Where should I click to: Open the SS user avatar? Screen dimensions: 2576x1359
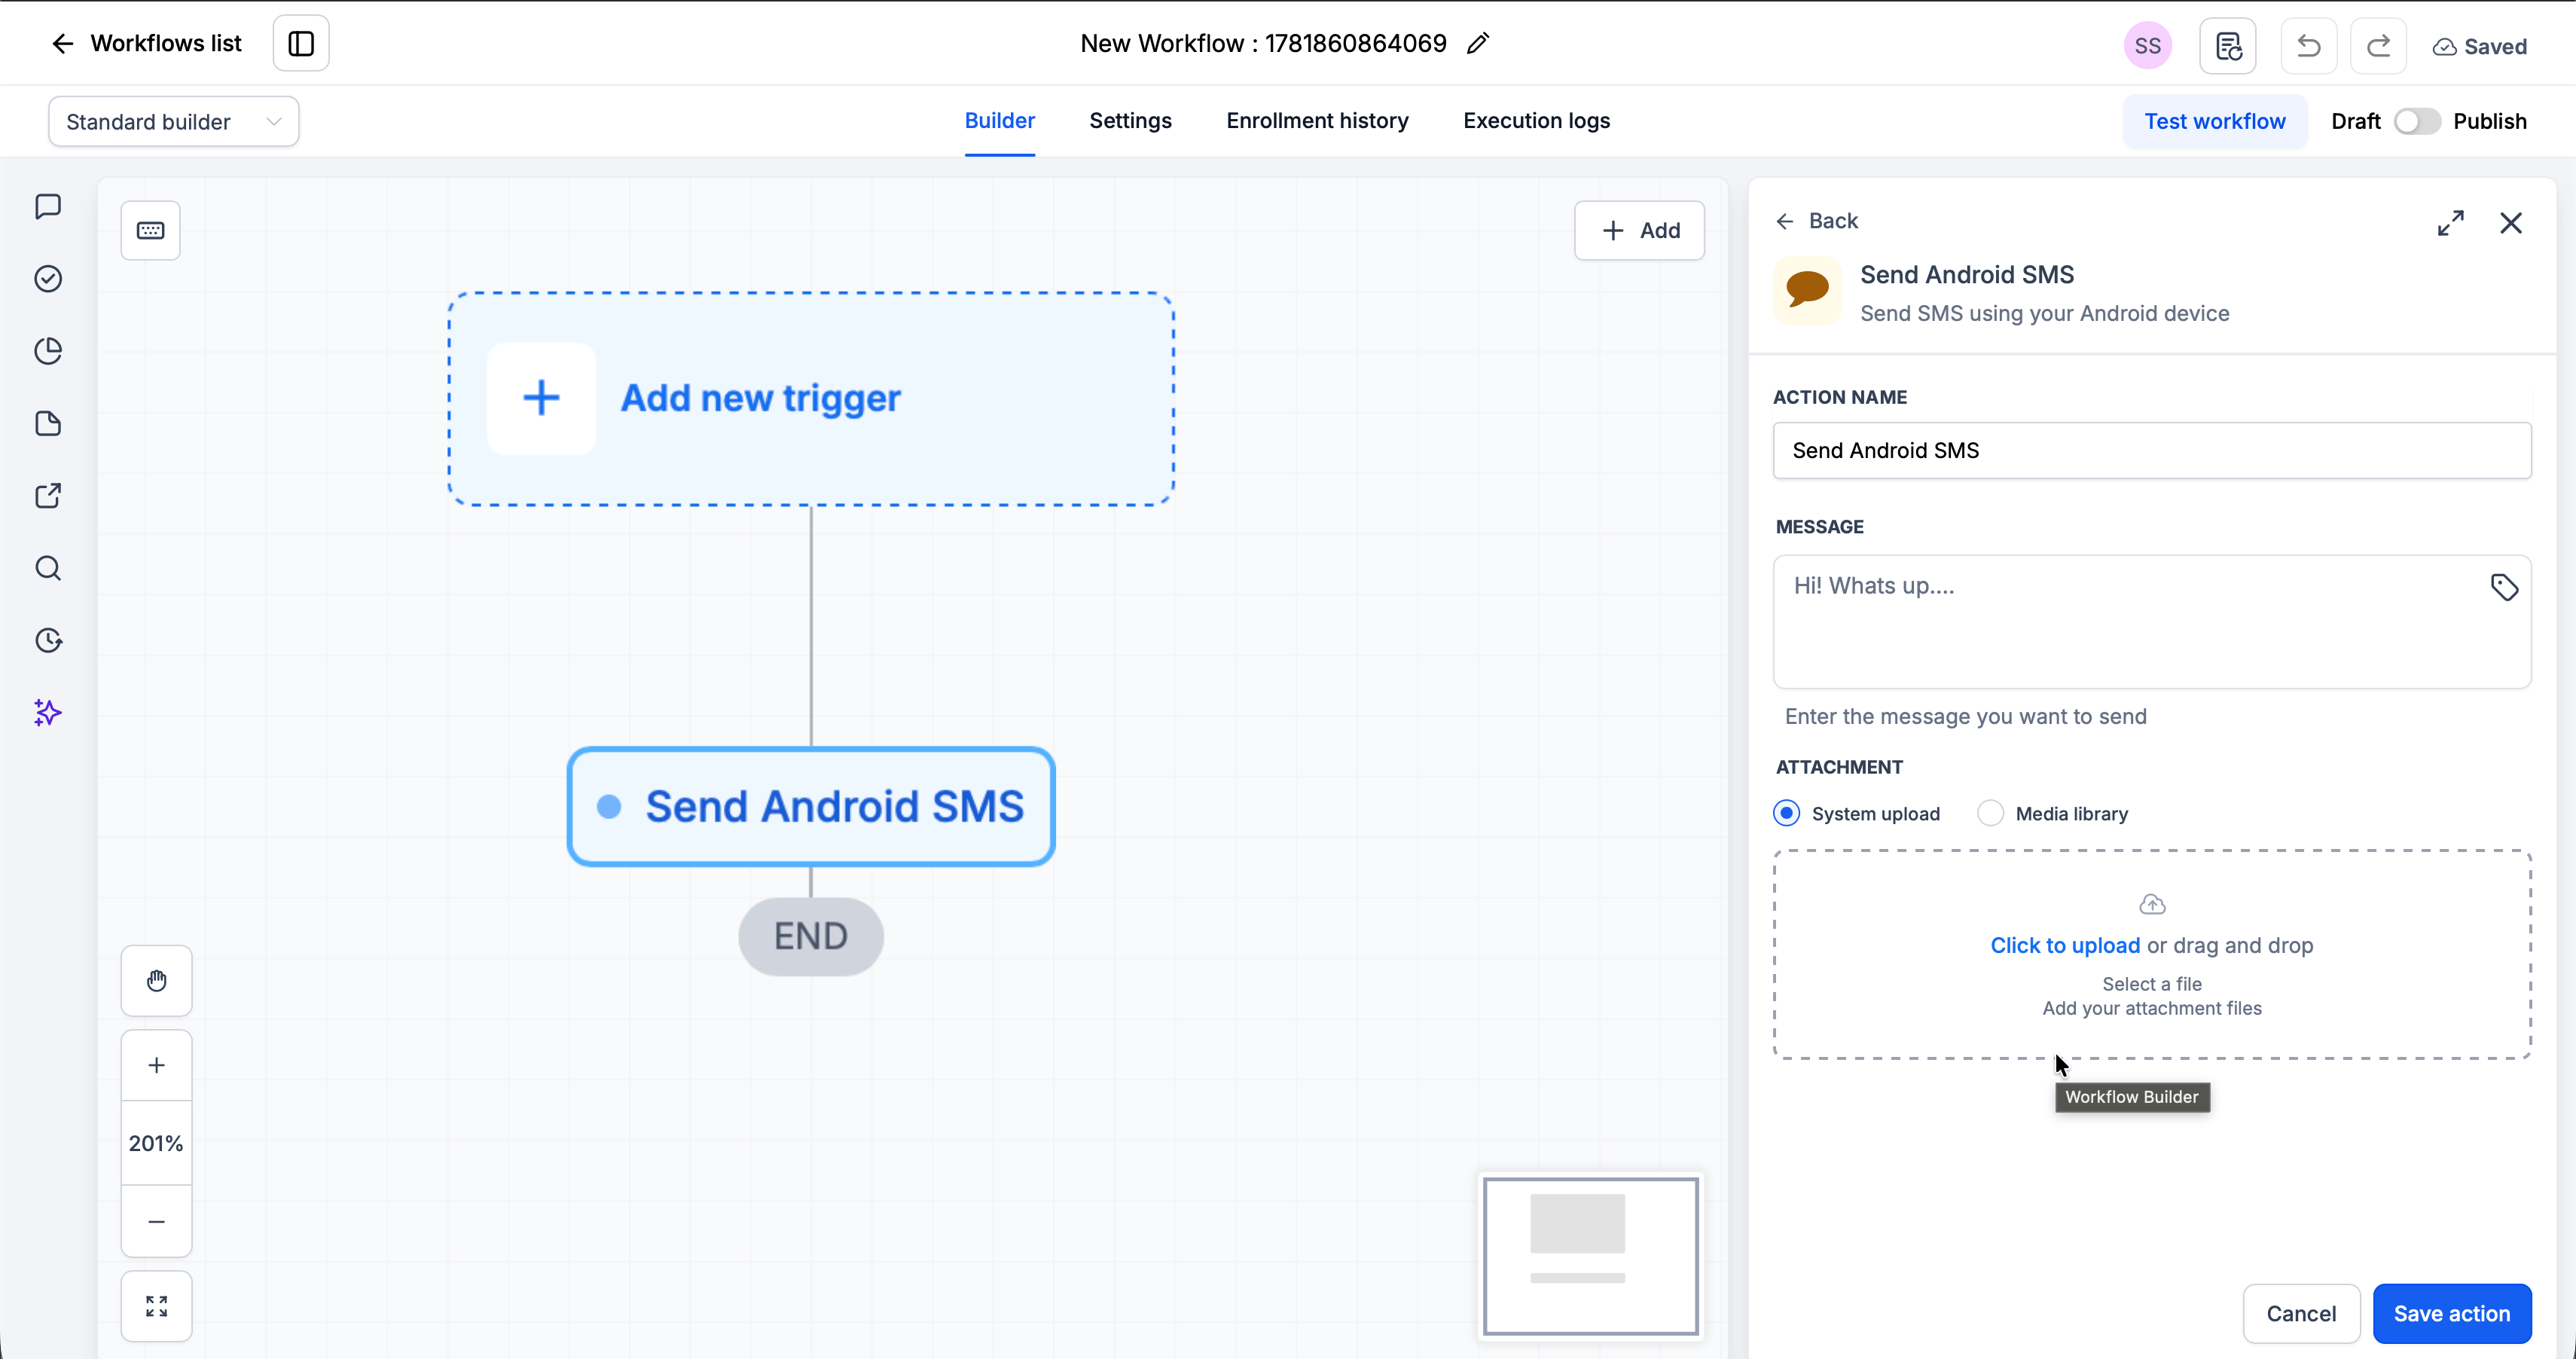pyautogui.click(x=2147, y=46)
